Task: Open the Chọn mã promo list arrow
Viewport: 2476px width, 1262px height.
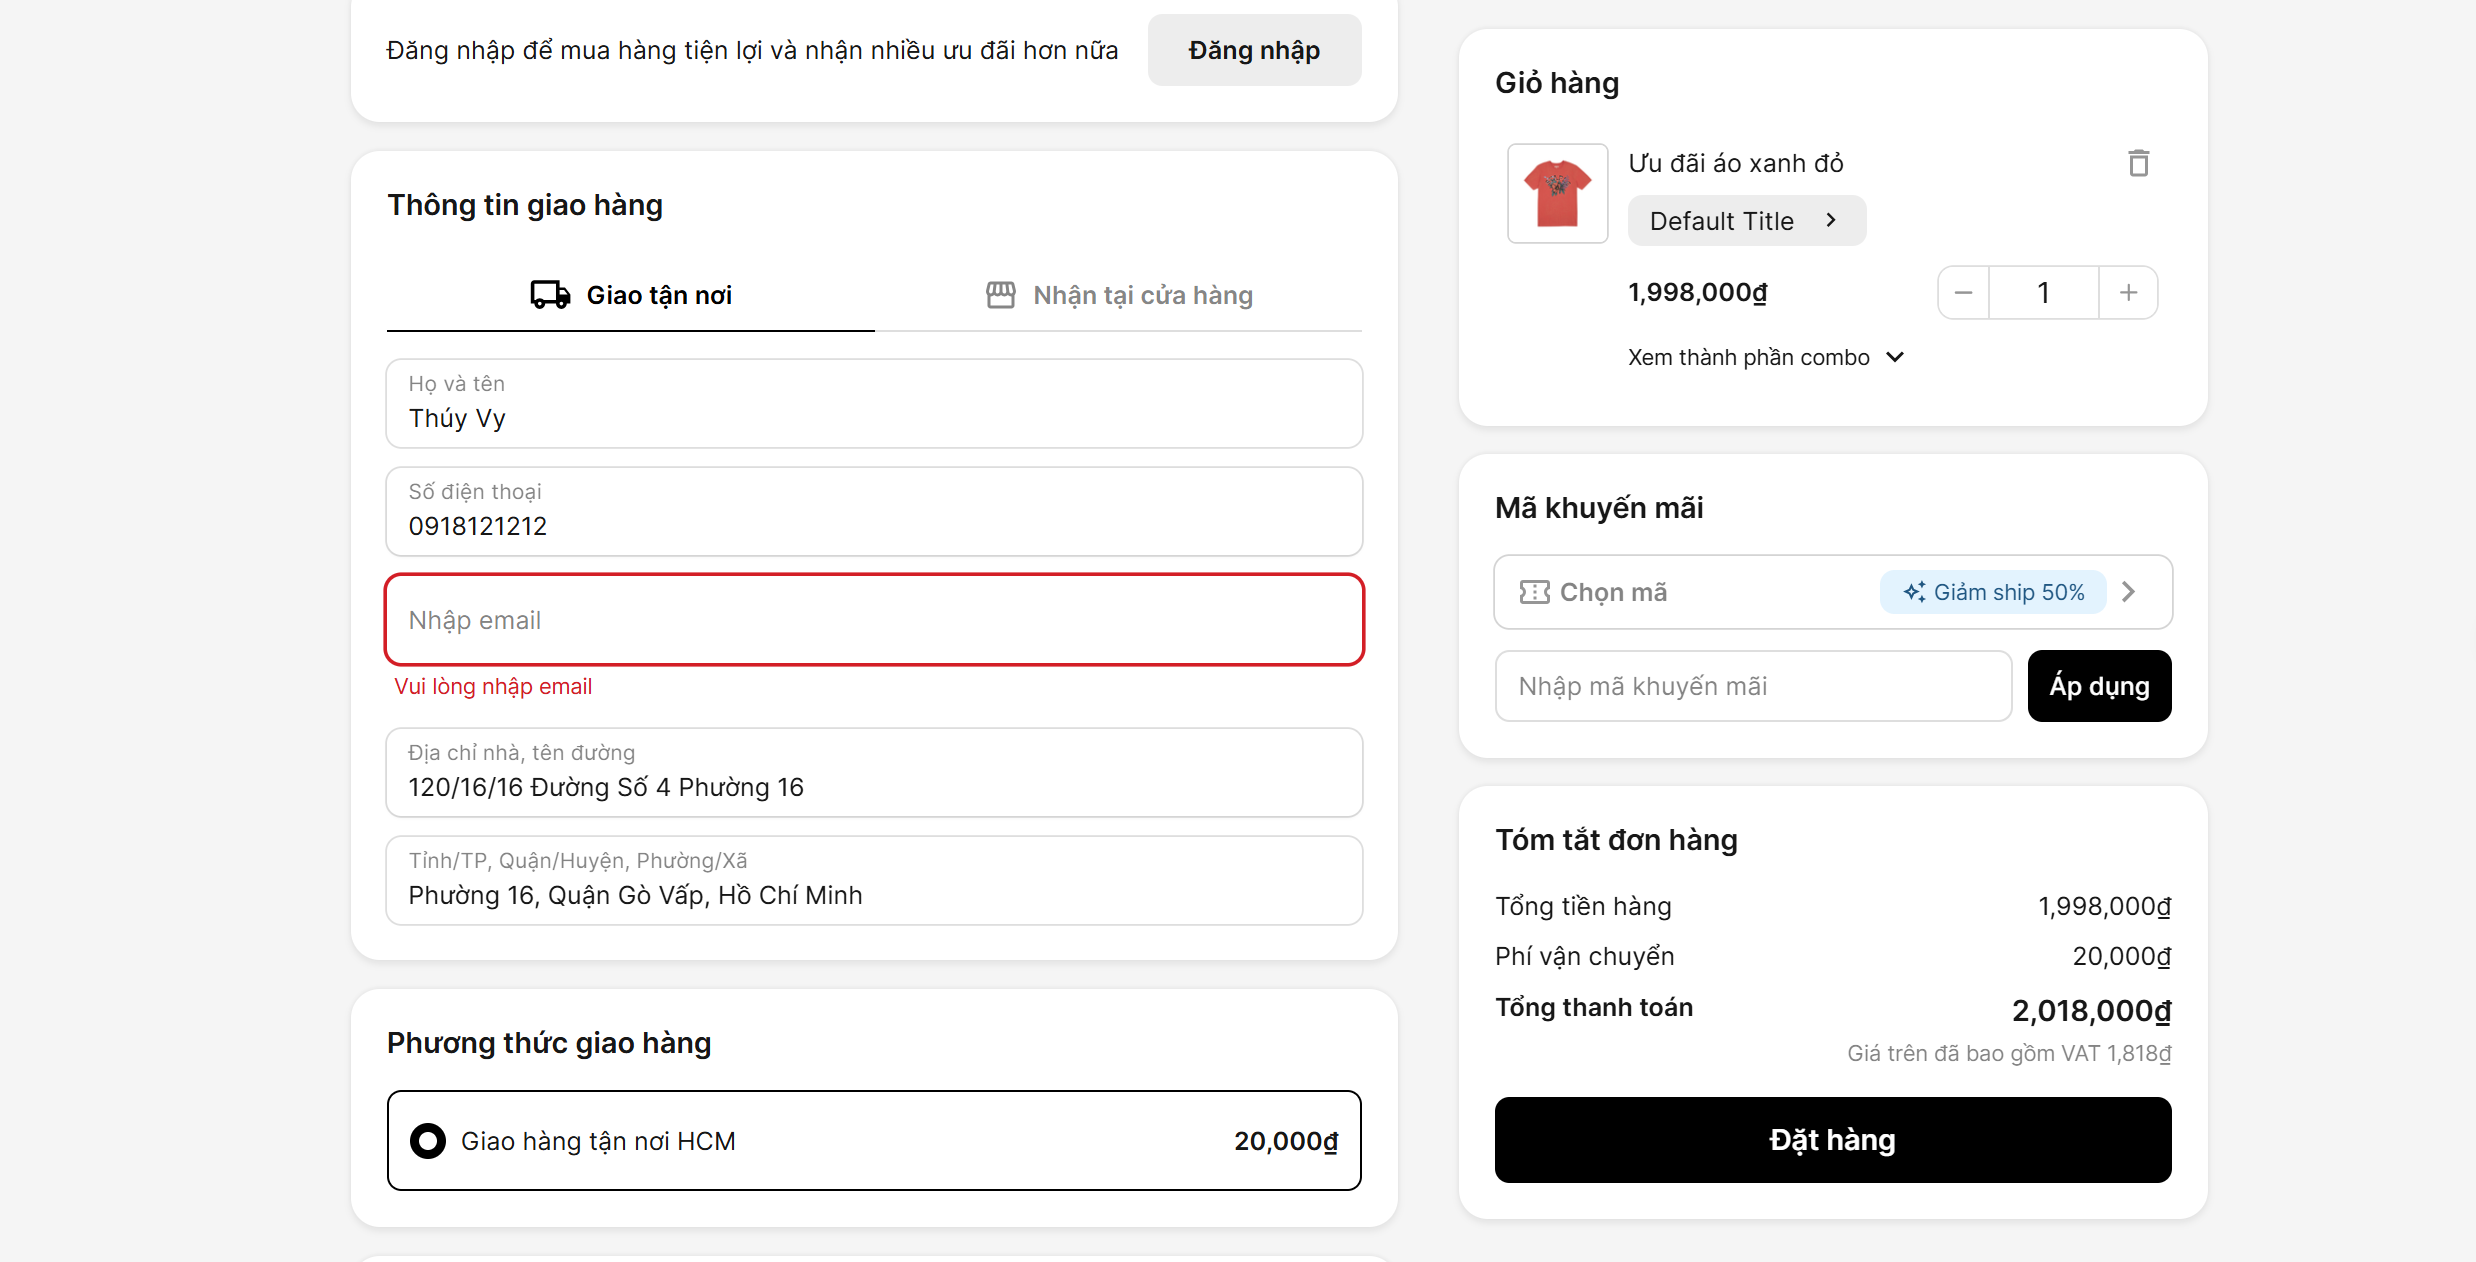Action: coord(2129,592)
